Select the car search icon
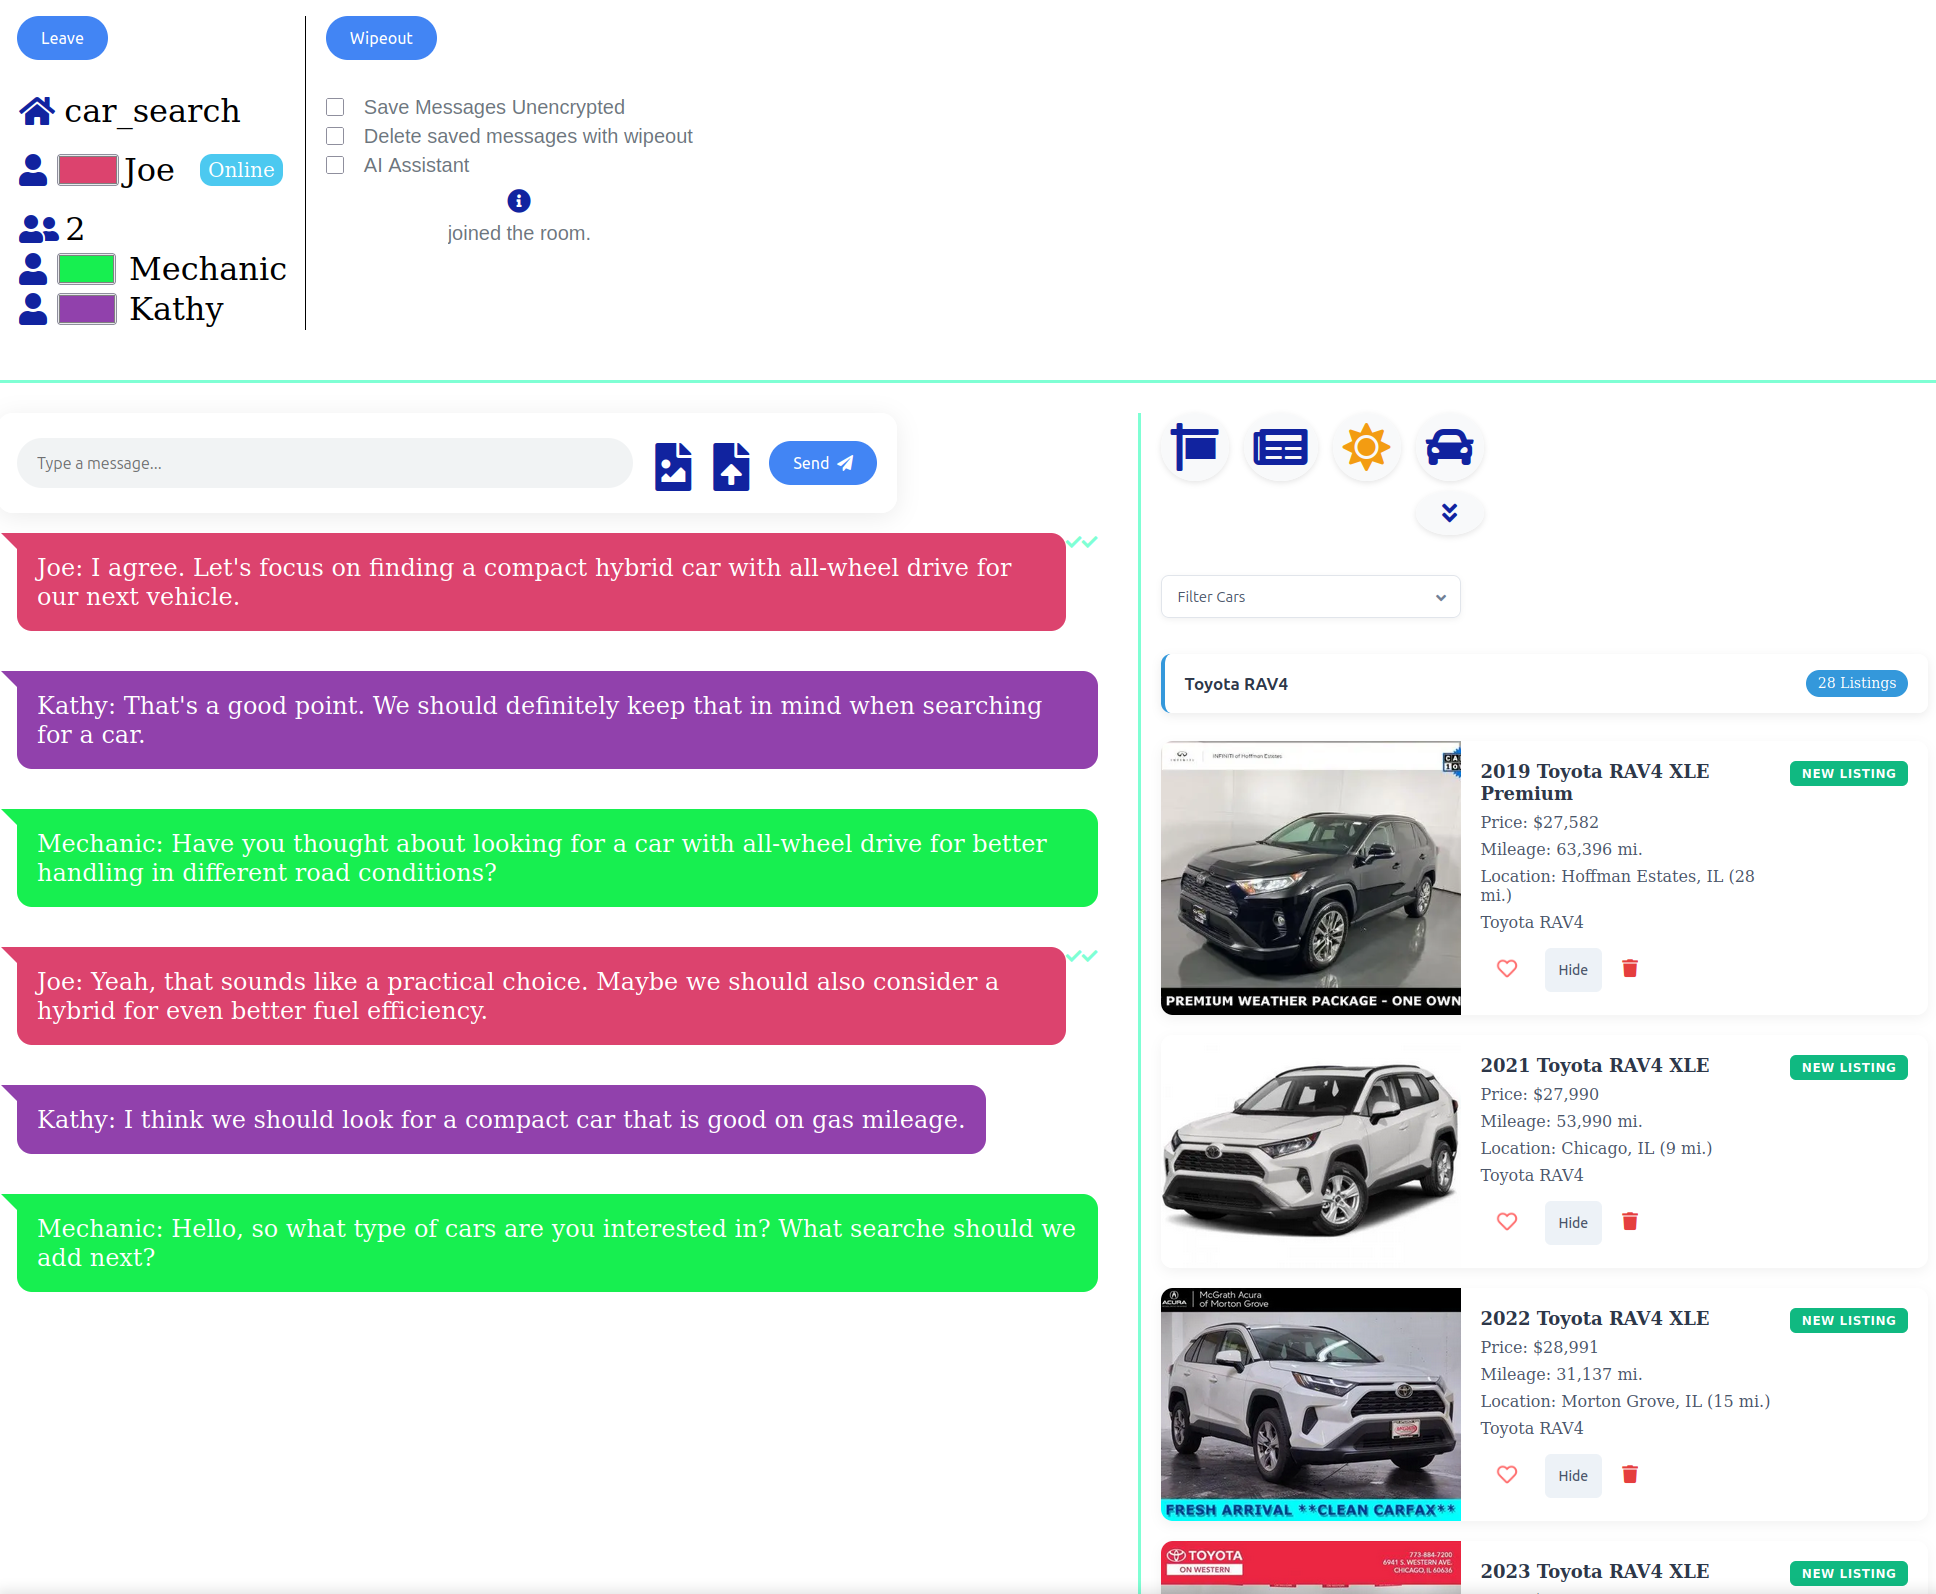The image size is (1936, 1594). click(1449, 447)
